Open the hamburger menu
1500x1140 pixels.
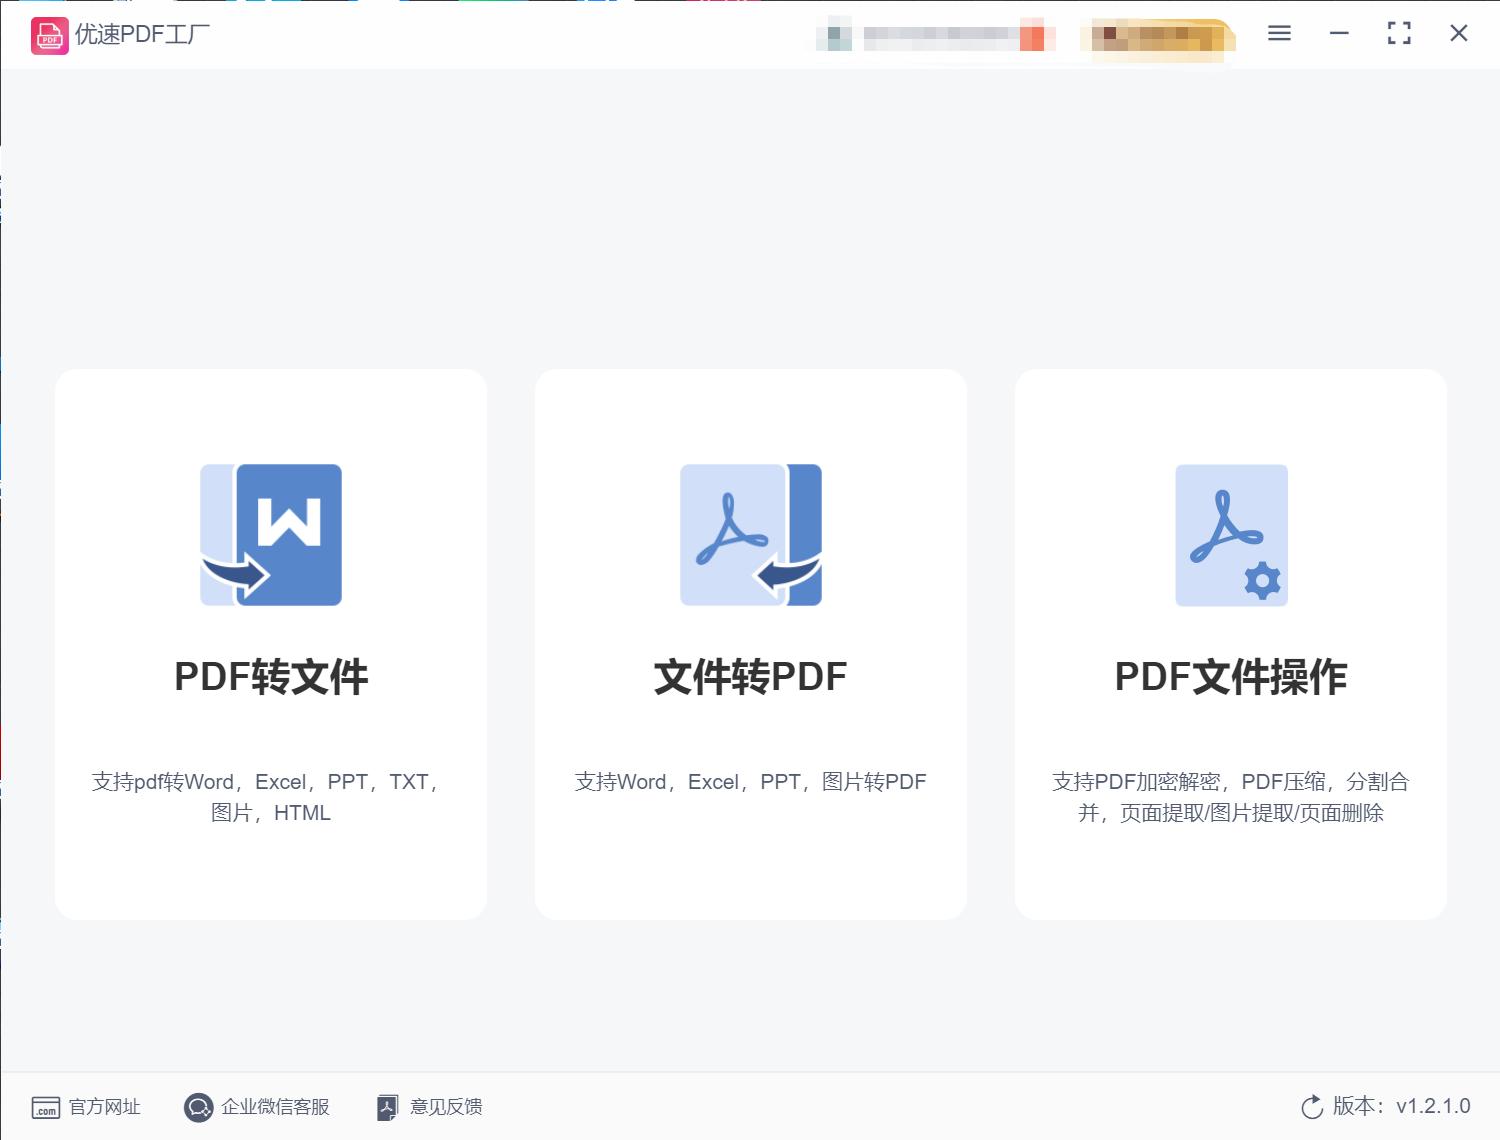pos(1278,33)
